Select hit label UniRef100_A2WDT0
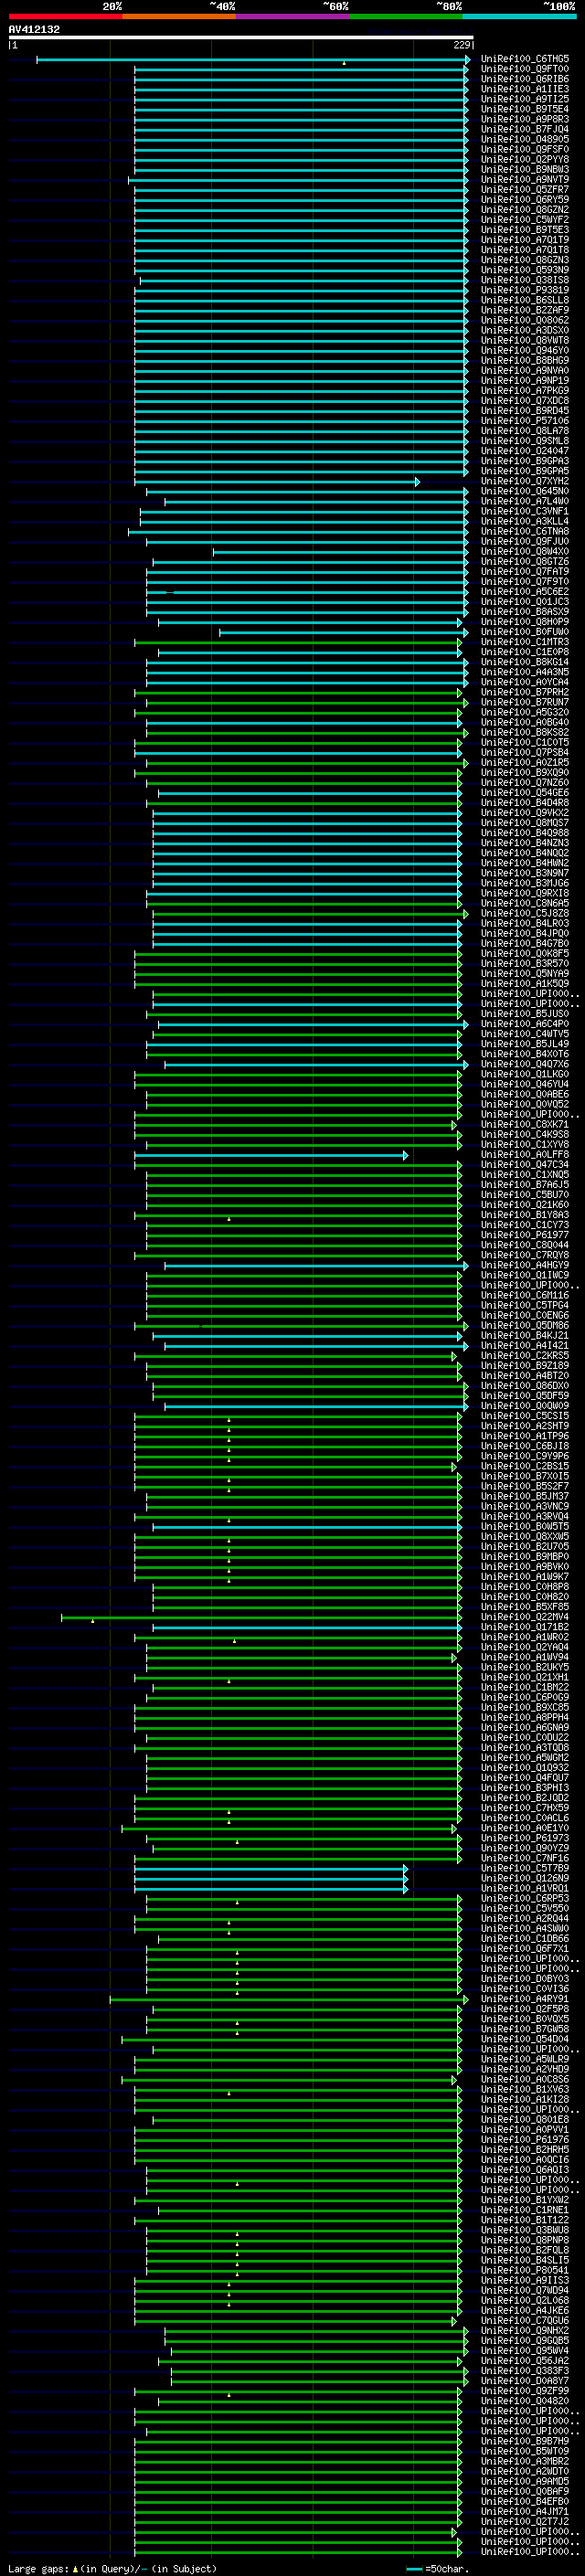This screenshot has height=2576, width=585. click(525, 2471)
